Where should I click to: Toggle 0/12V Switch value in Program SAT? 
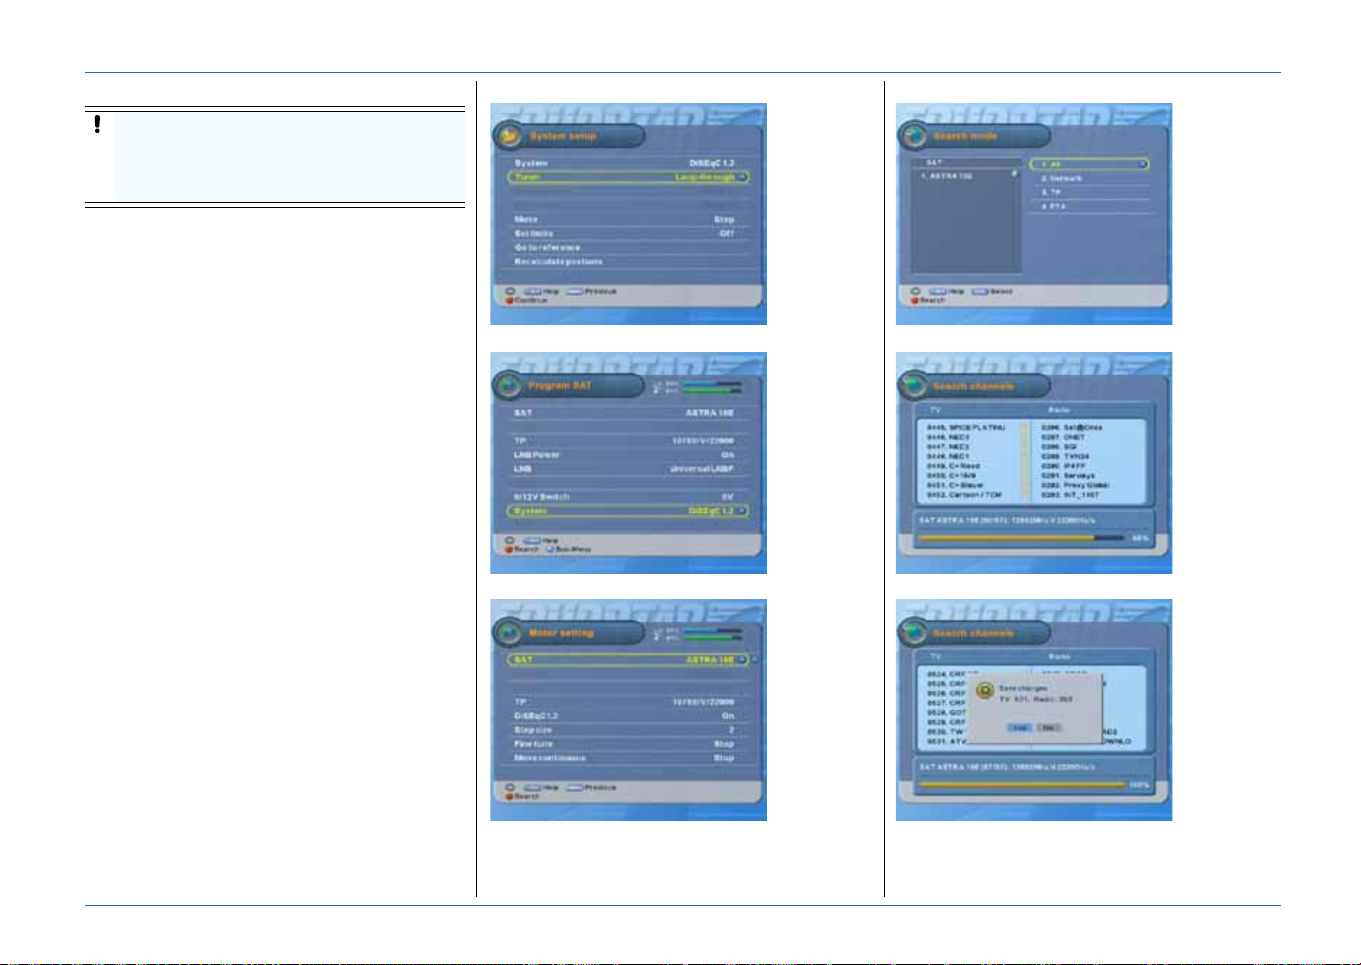[x=728, y=496]
